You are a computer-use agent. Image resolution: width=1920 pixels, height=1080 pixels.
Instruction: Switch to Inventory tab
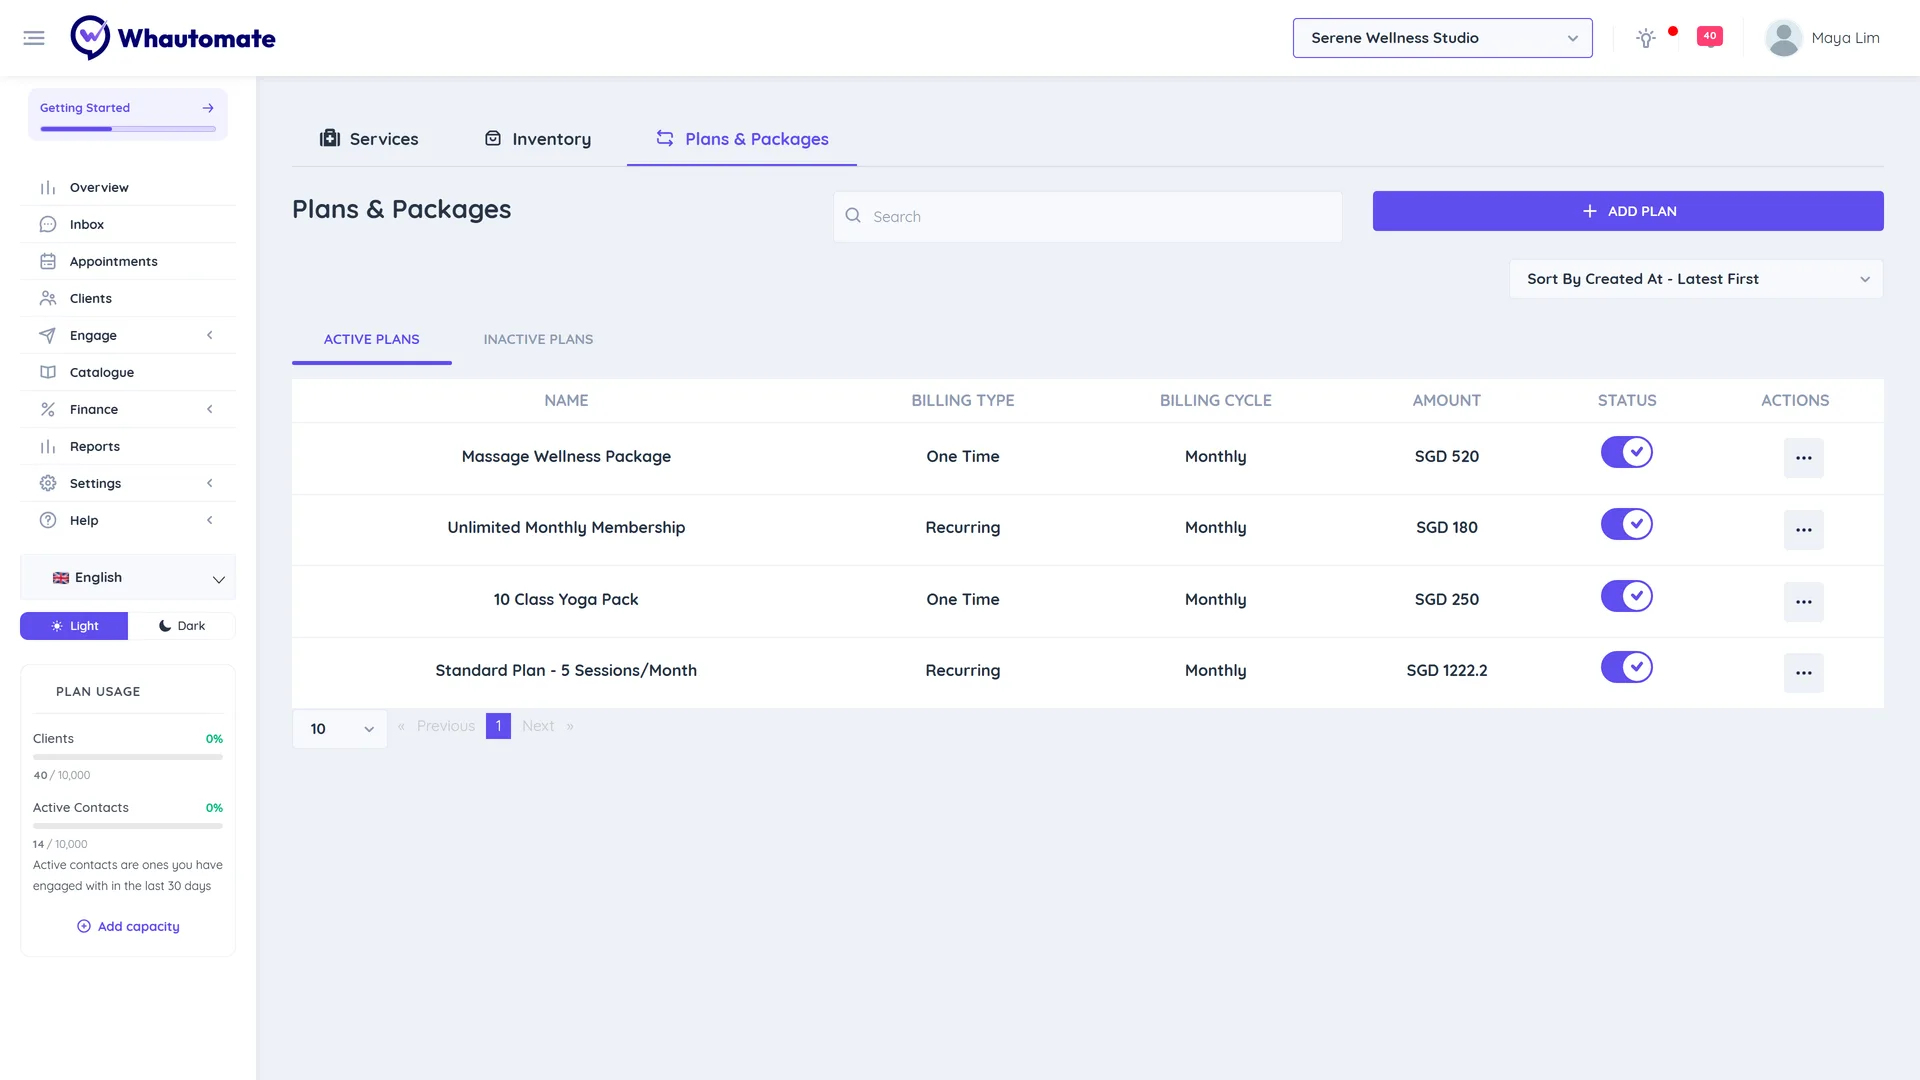click(537, 139)
